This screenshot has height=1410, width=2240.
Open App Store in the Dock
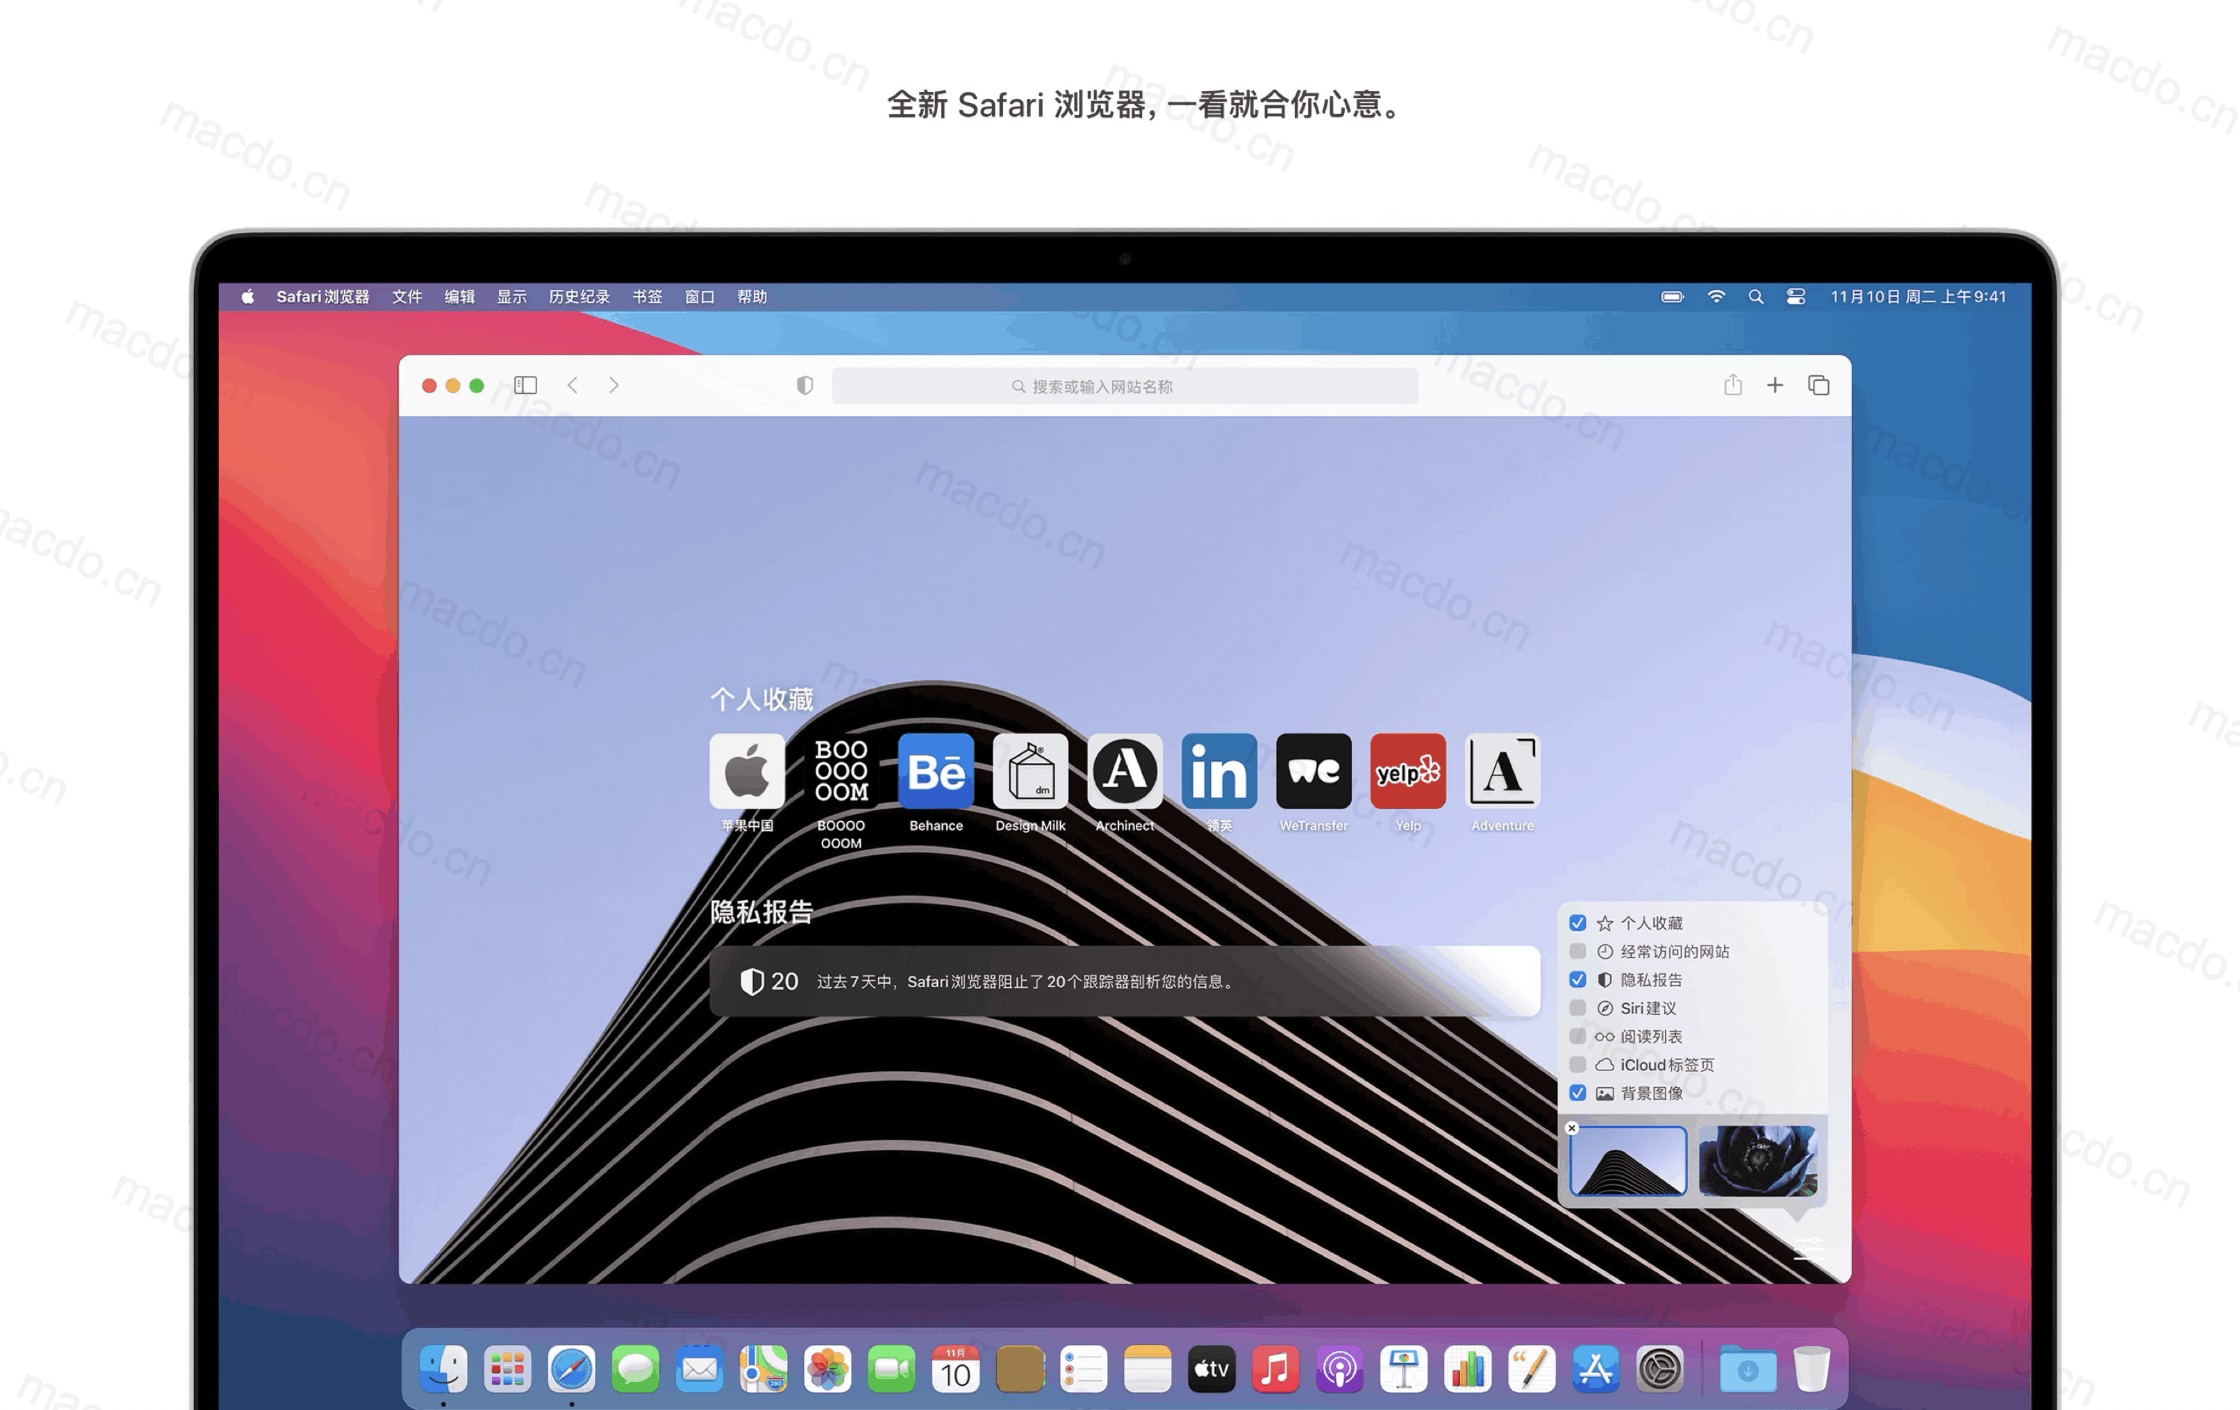coord(1595,1369)
